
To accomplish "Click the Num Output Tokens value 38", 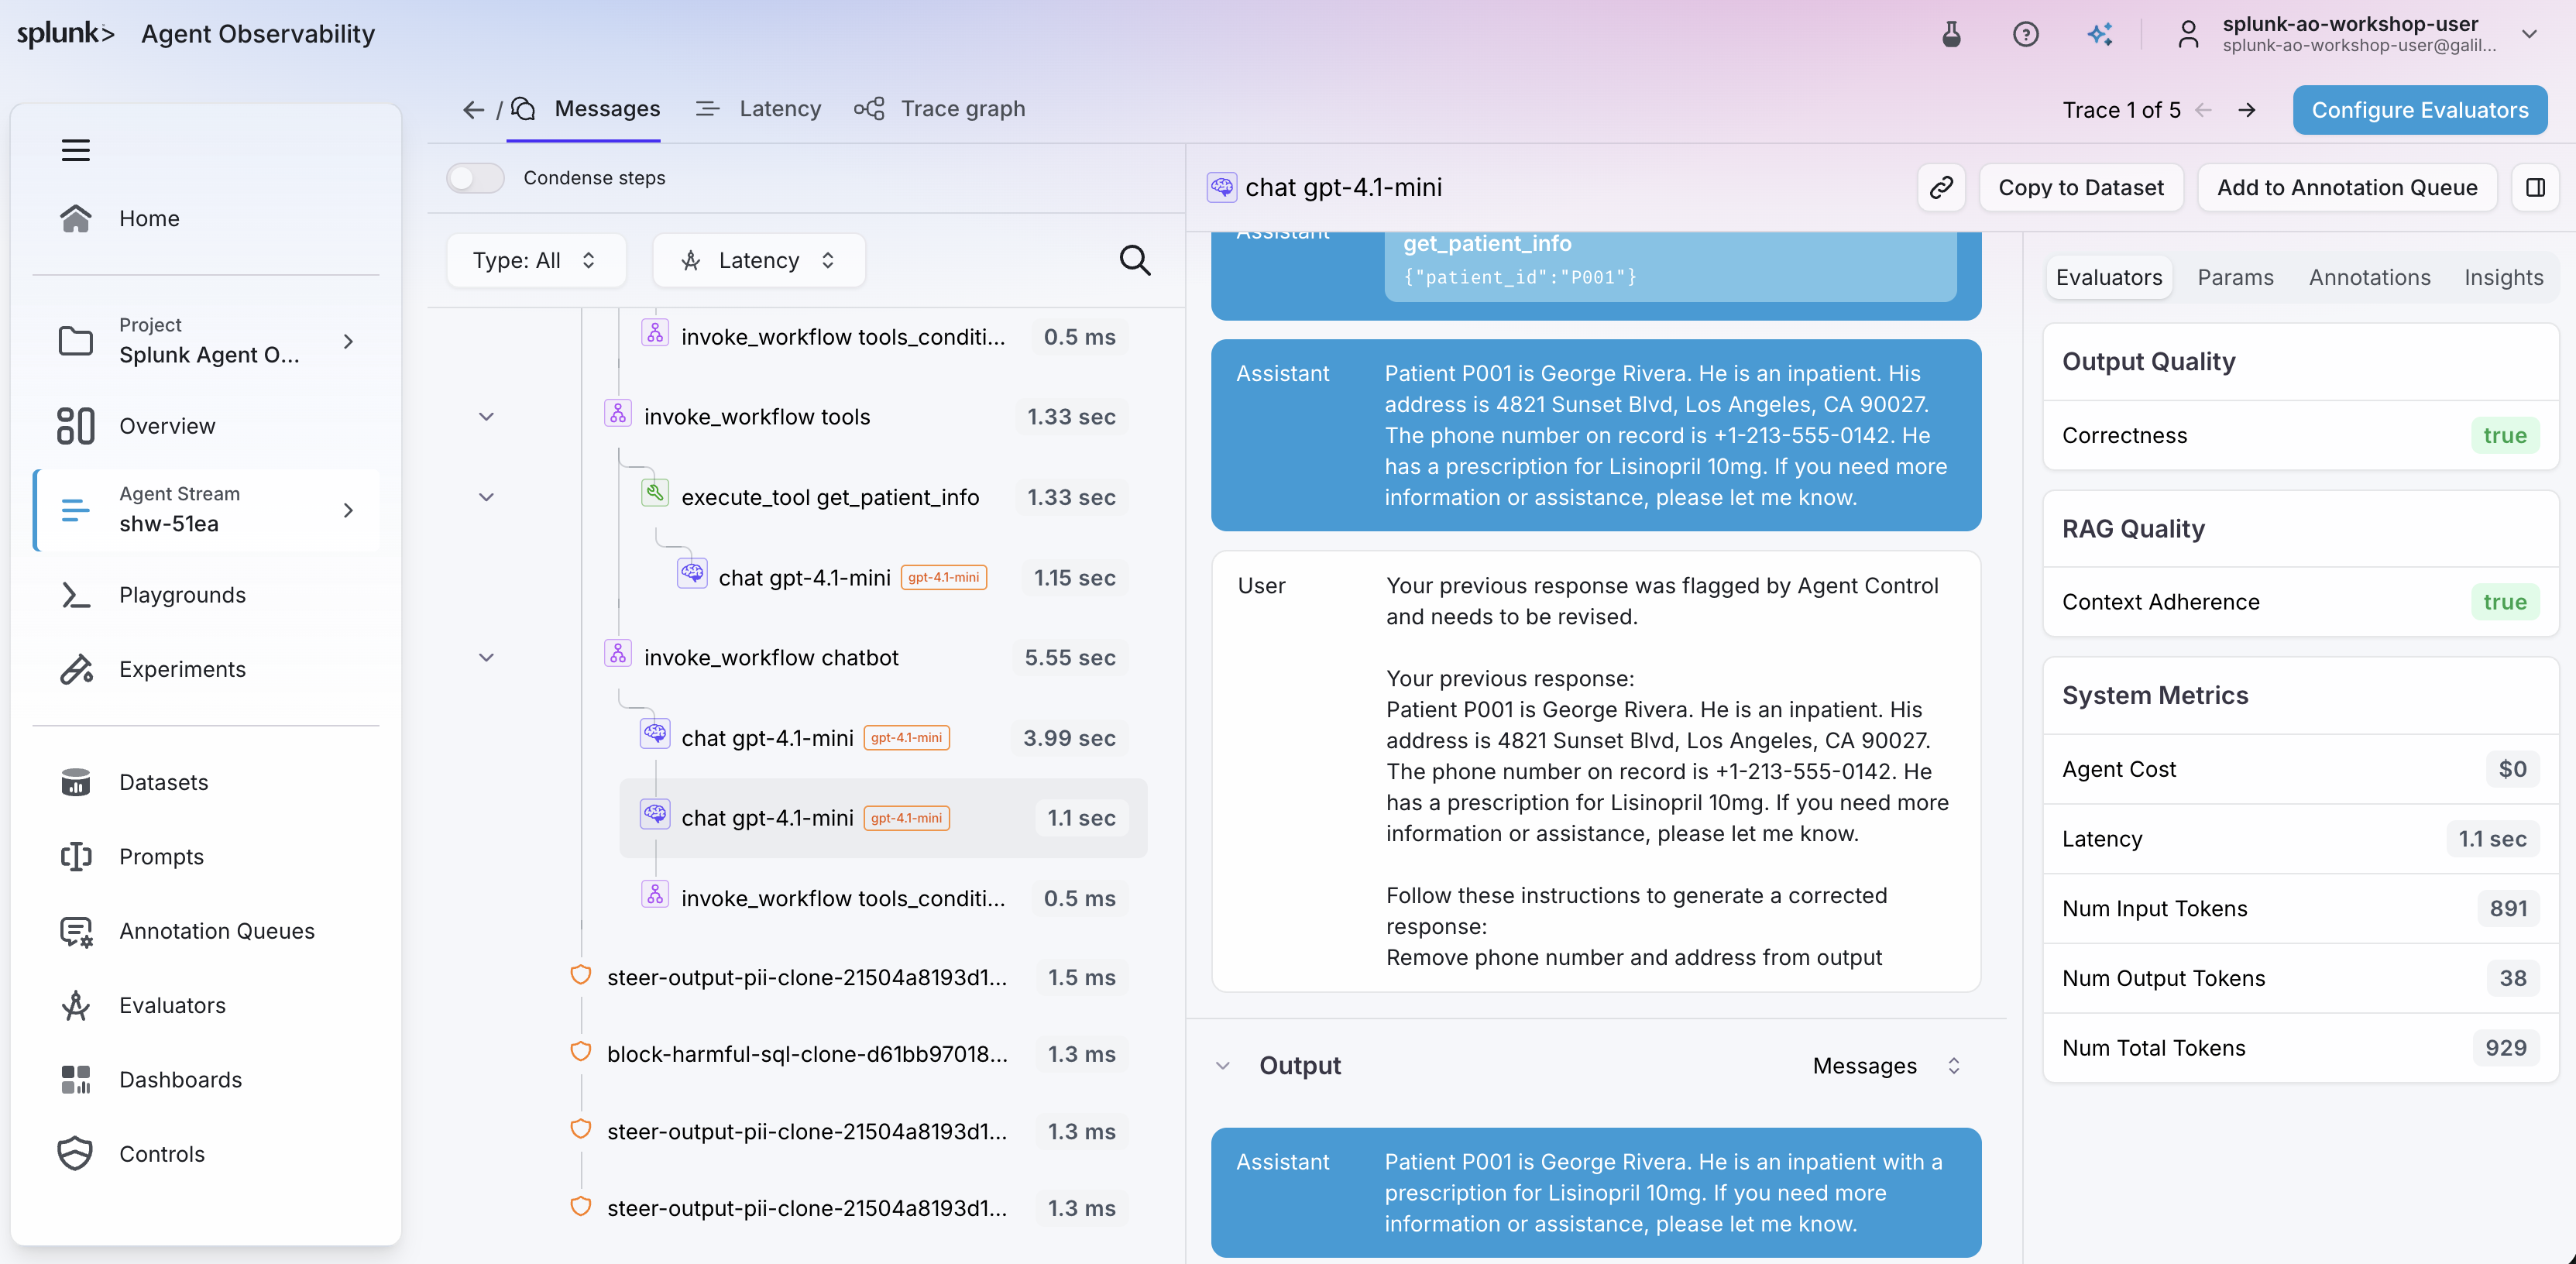I will pyautogui.click(x=2512, y=978).
